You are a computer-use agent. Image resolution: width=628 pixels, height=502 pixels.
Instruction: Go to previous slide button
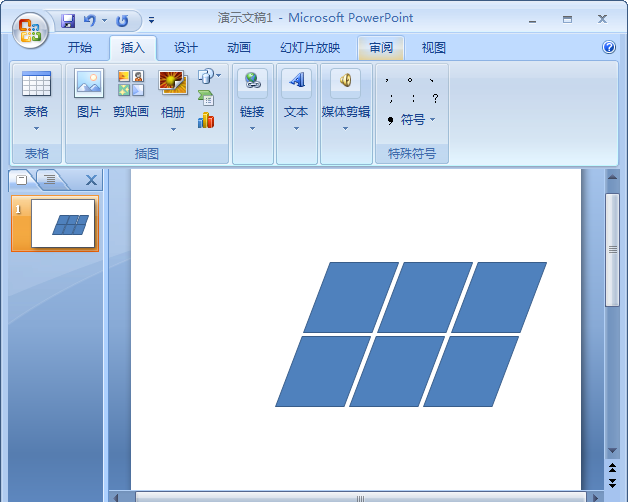pos(612,468)
